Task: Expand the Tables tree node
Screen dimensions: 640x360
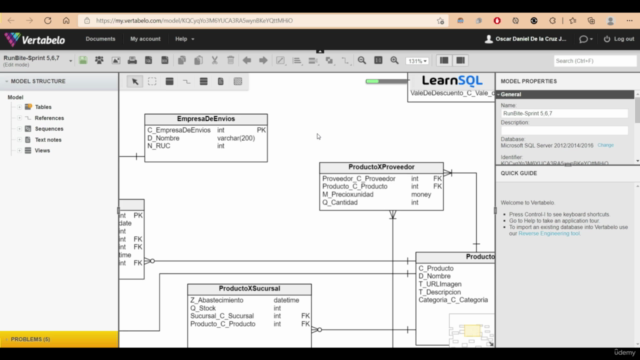Action: coord(19,107)
